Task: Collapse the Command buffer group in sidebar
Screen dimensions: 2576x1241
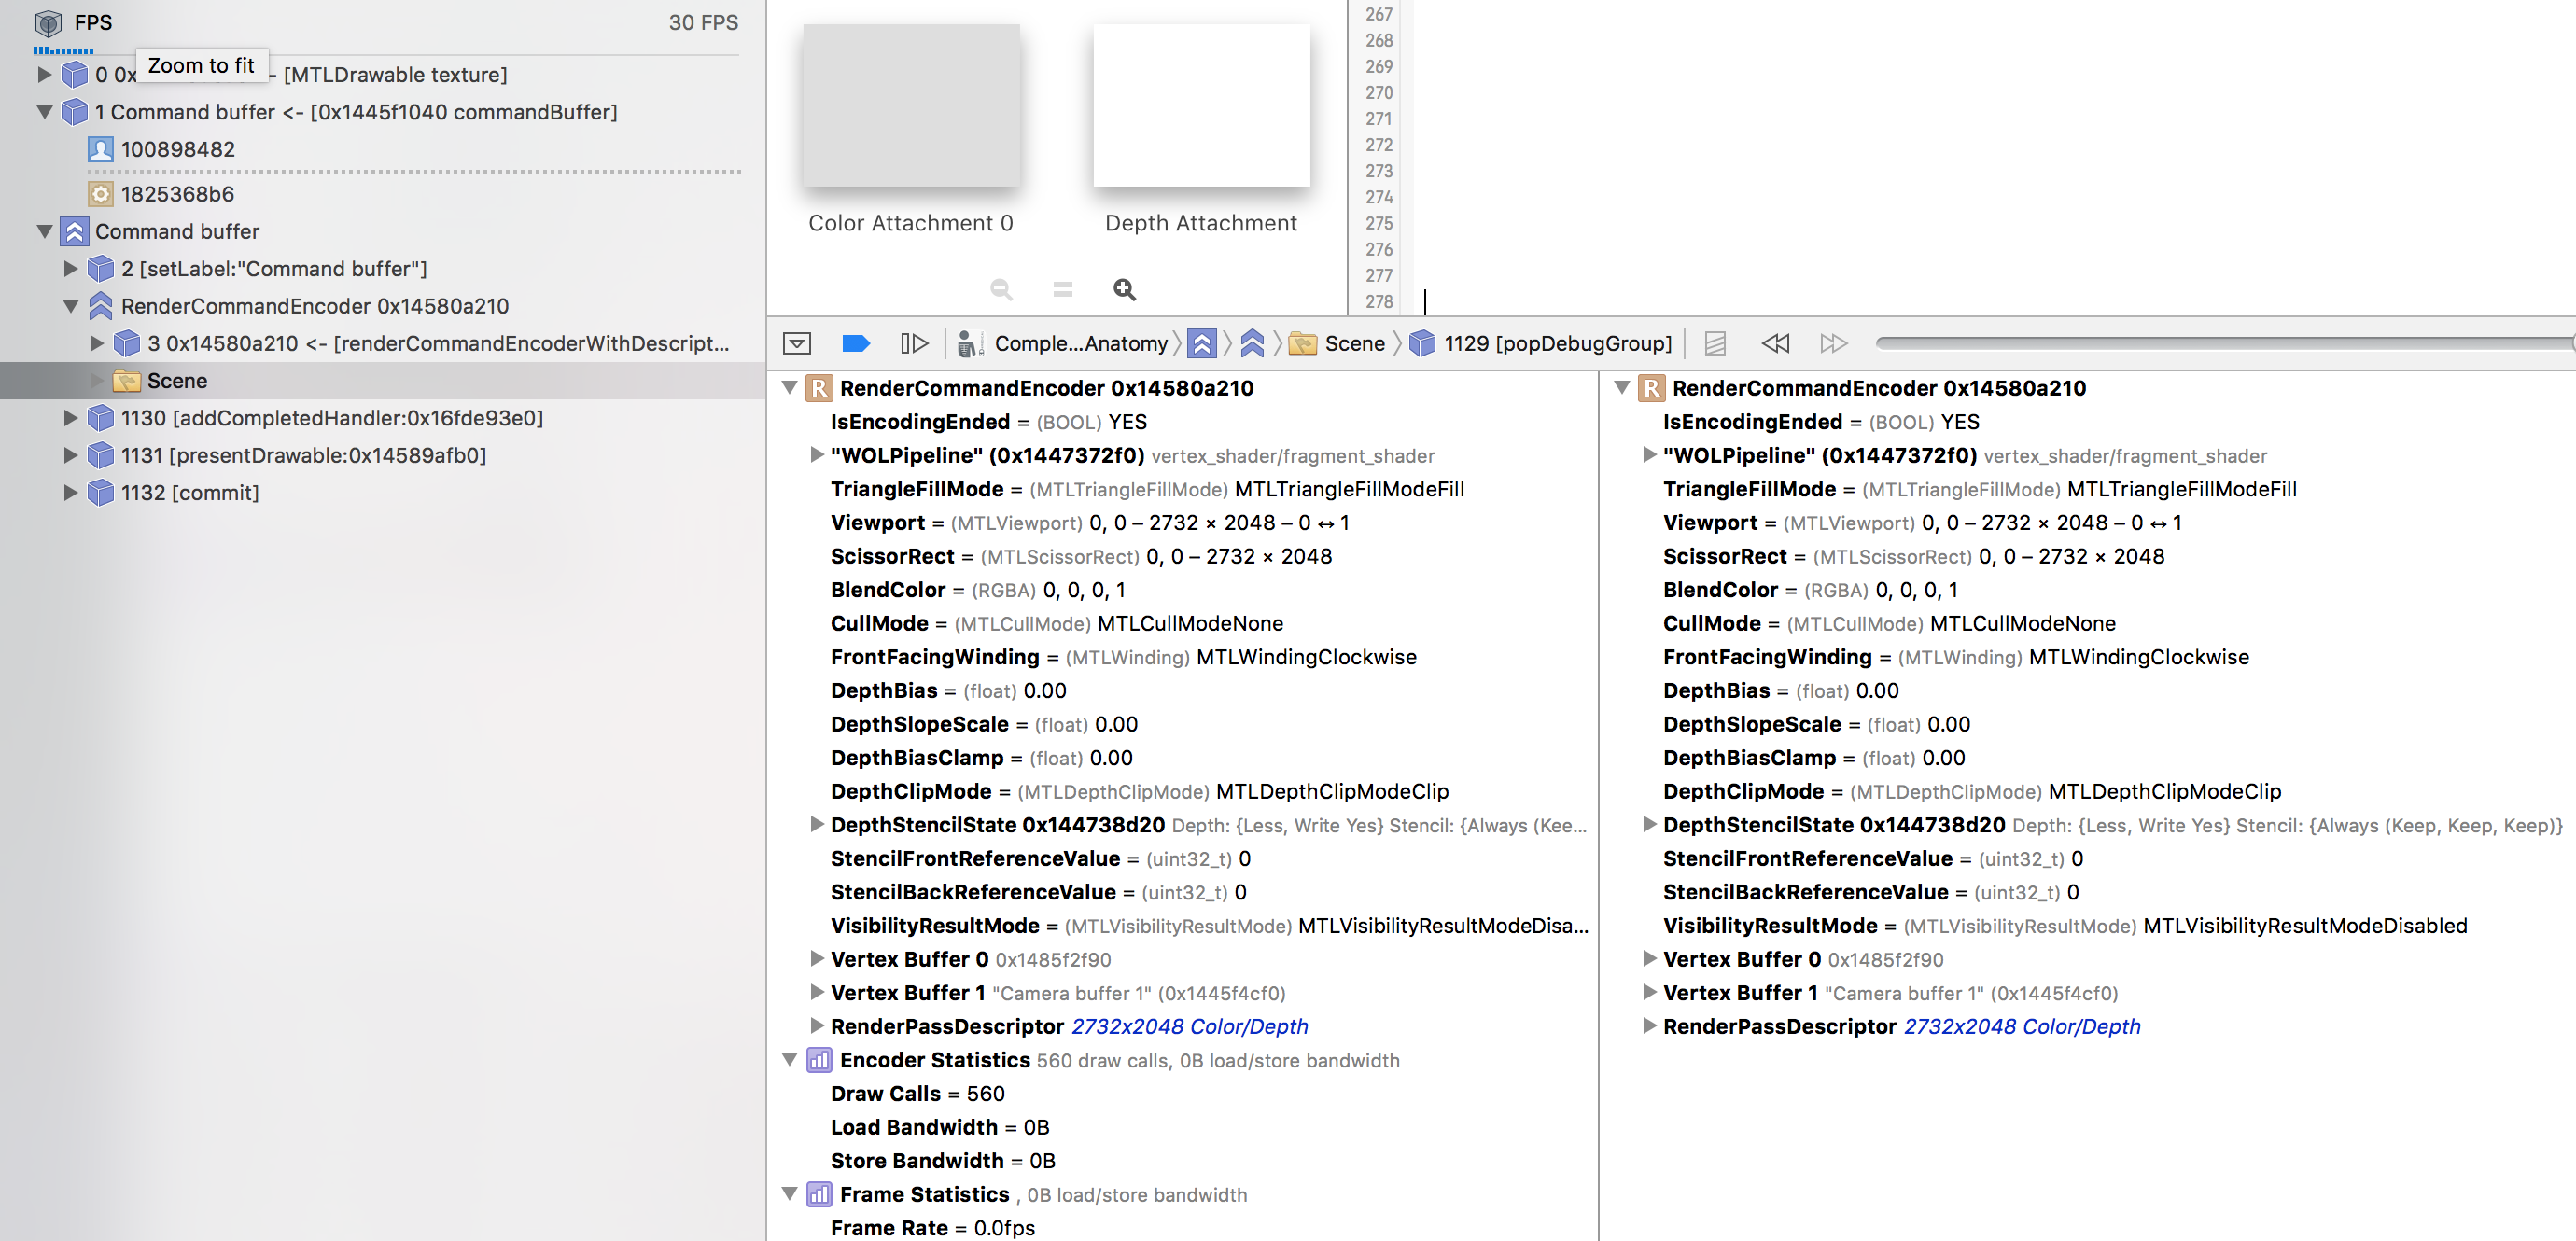Action: click(x=44, y=231)
